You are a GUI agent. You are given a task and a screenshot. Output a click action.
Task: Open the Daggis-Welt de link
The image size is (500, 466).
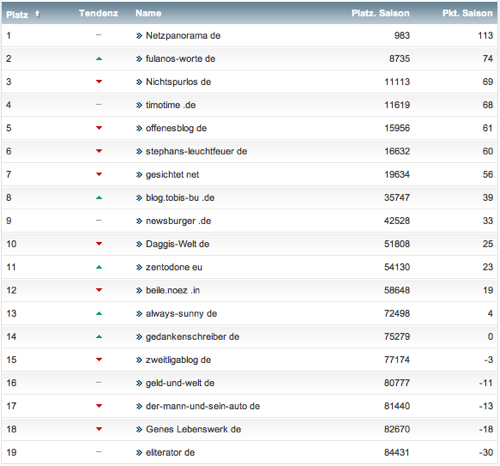point(177,244)
